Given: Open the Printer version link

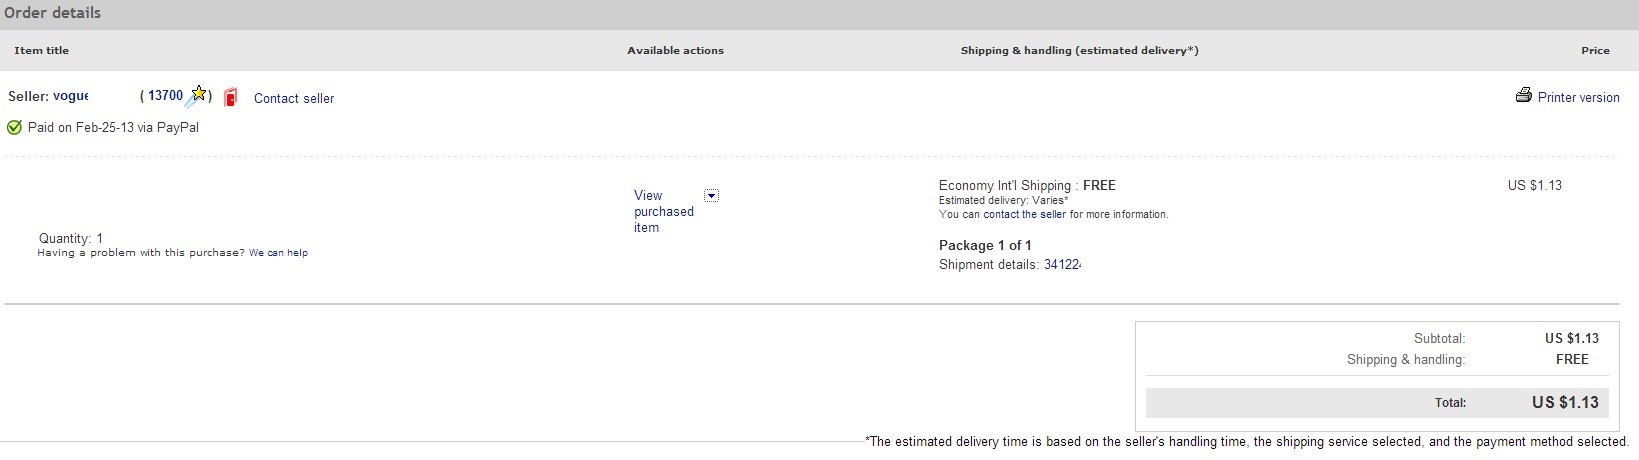Looking at the screenshot, I should [x=1578, y=97].
